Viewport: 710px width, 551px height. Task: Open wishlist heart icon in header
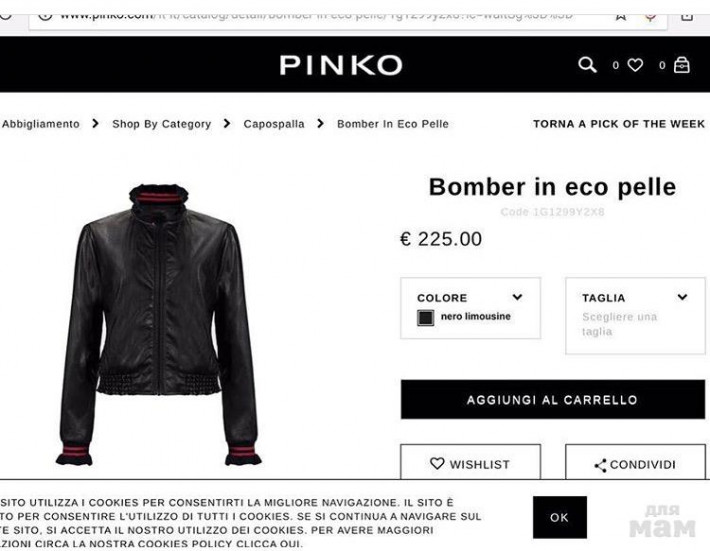tap(635, 65)
